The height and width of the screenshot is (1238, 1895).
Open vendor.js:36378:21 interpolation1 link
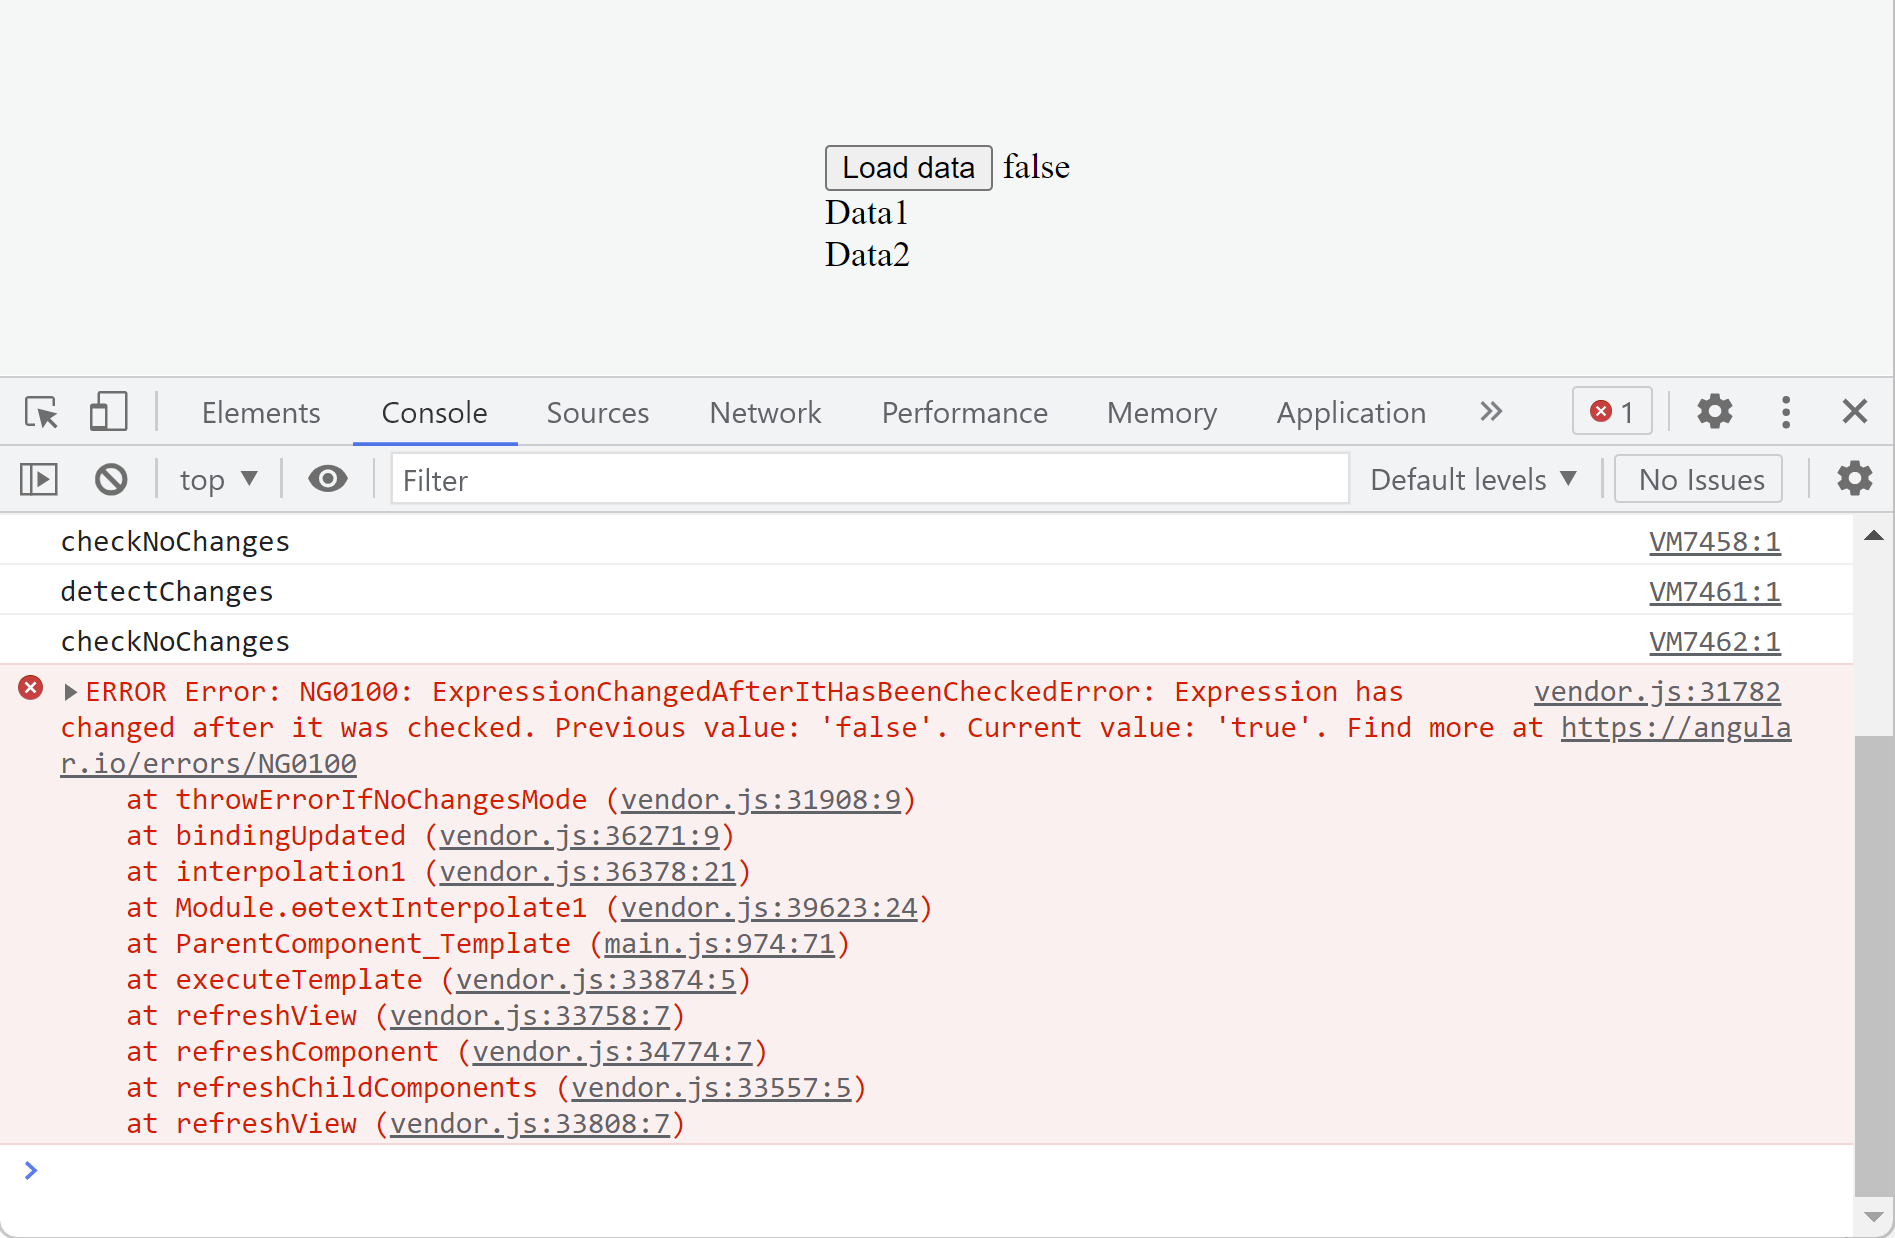click(588, 871)
